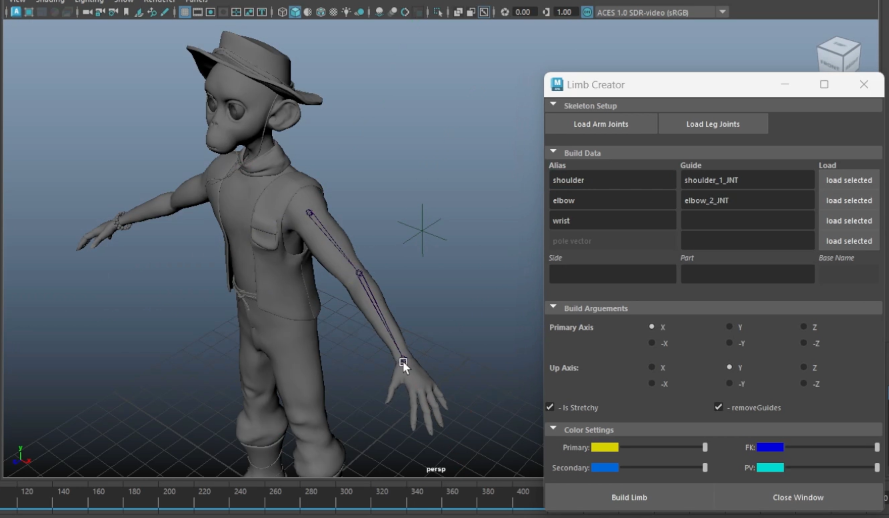
Task: Click Smooth Shade All blue cube icon
Action: [x=295, y=12]
